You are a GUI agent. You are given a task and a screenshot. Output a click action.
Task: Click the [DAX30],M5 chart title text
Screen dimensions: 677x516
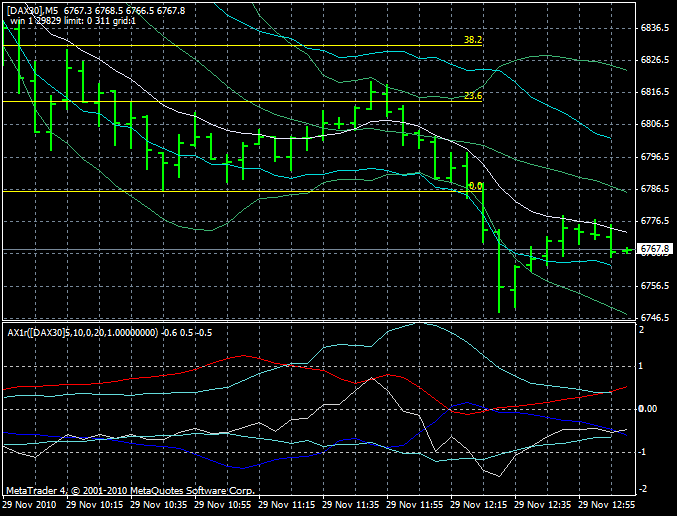coord(96,10)
